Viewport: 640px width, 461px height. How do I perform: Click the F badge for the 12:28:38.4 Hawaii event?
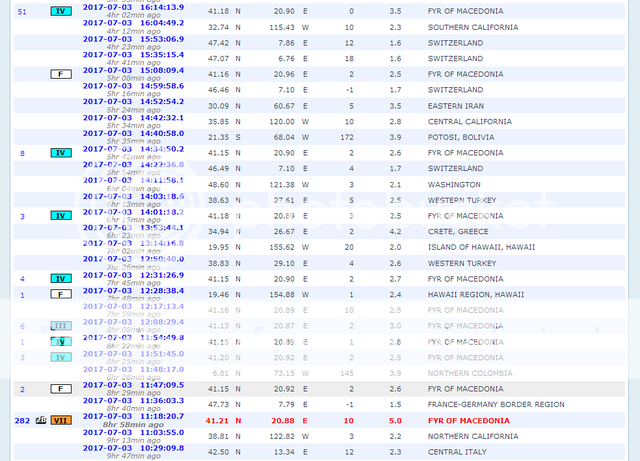62,295
